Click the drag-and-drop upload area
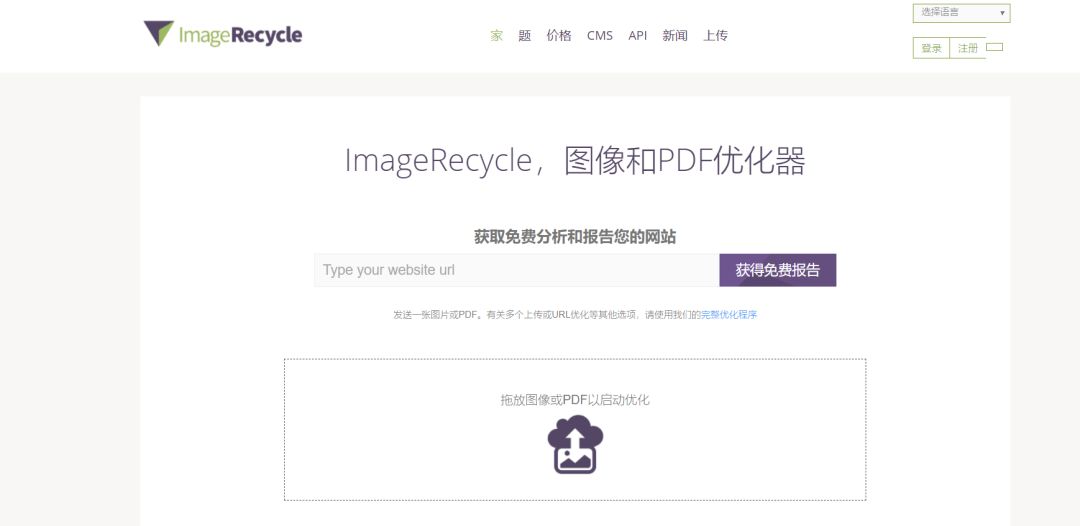The width and height of the screenshot is (1080, 526). pyautogui.click(x=575, y=430)
